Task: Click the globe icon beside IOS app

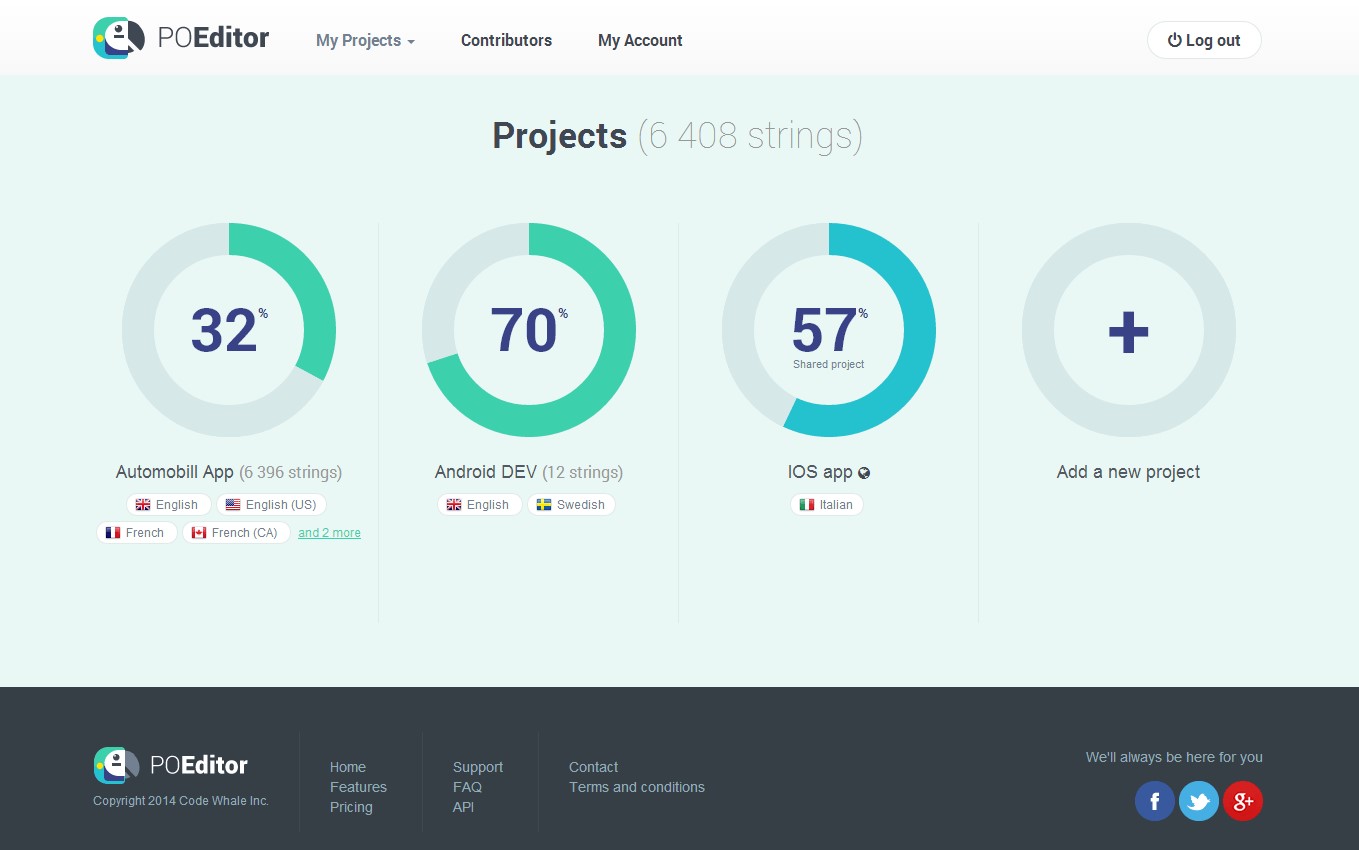Action: [x=864, y=473]
